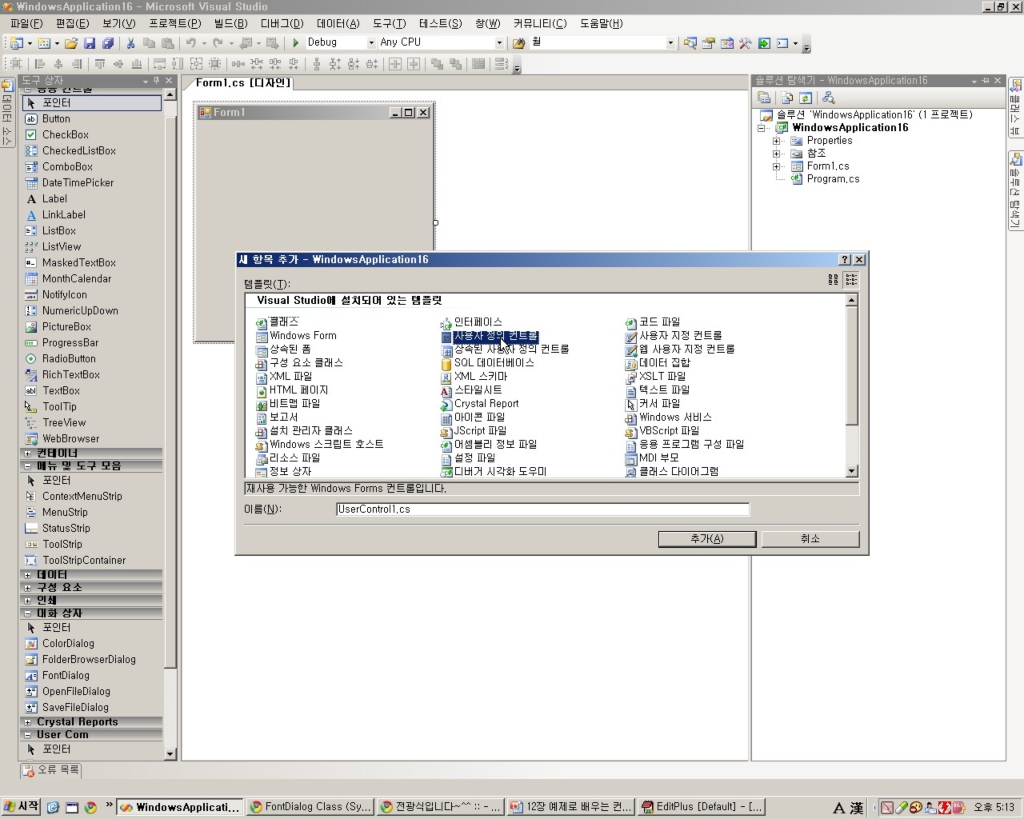Open the find combo box dropdown
This screenshot has width=1024, height=819.
(670, 42)
